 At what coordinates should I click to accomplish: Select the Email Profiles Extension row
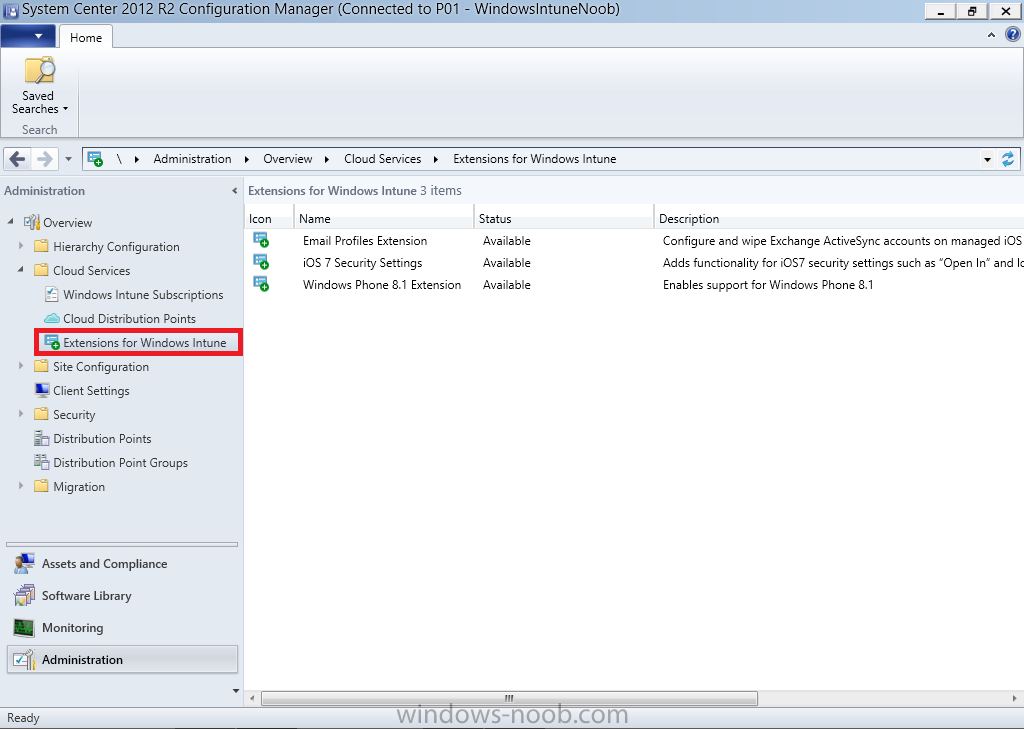[634, 240]
